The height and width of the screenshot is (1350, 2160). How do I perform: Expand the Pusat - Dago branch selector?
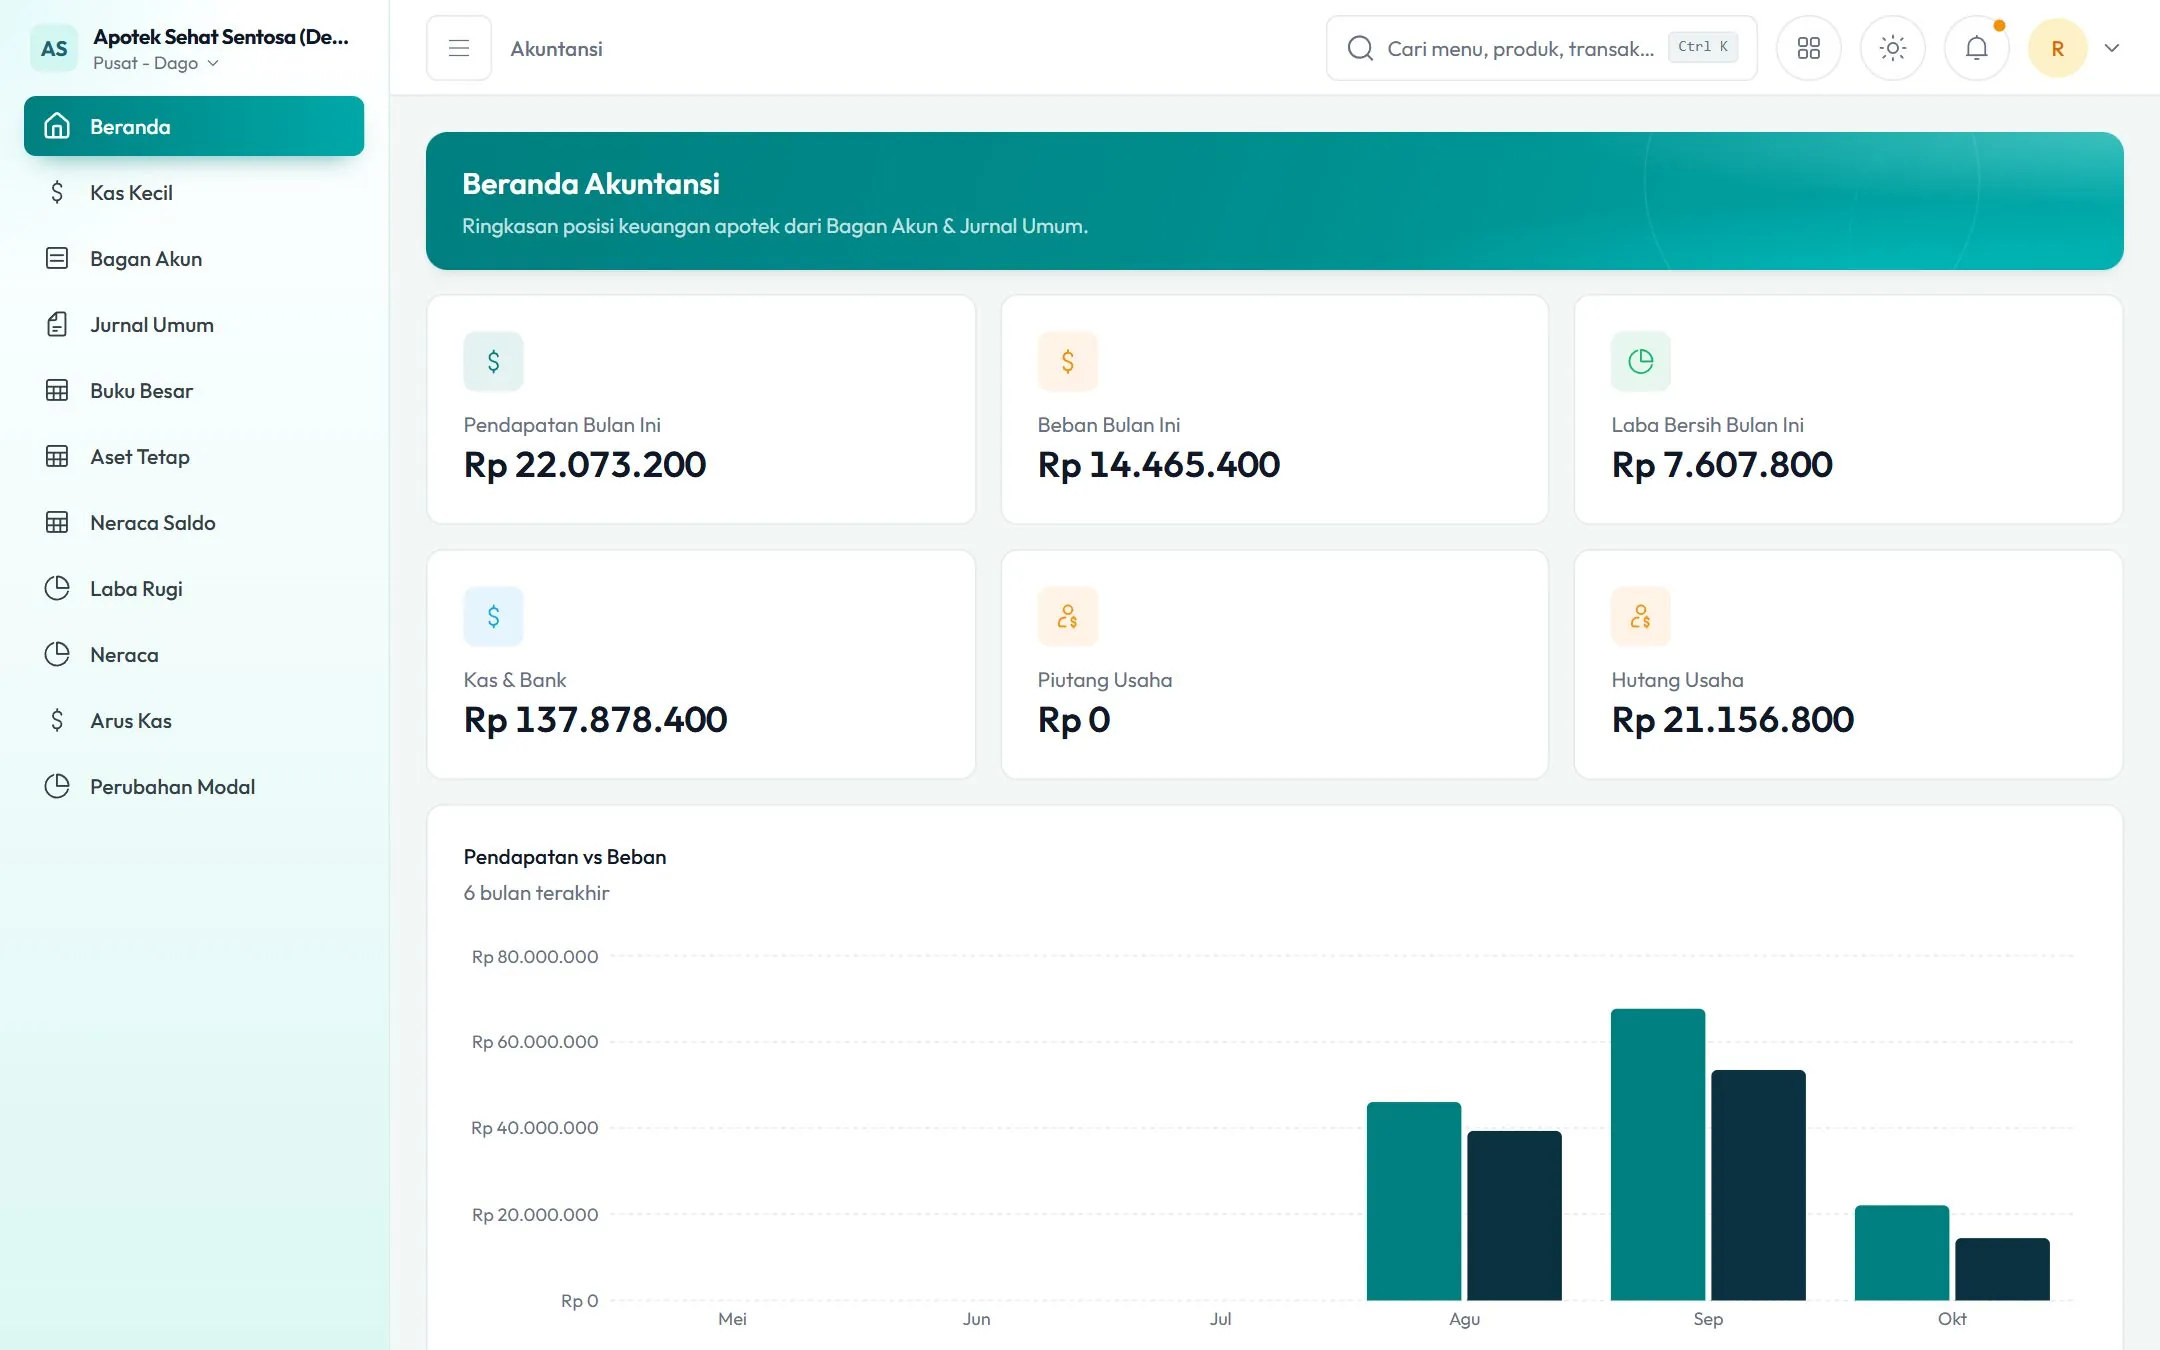(156, 63)
